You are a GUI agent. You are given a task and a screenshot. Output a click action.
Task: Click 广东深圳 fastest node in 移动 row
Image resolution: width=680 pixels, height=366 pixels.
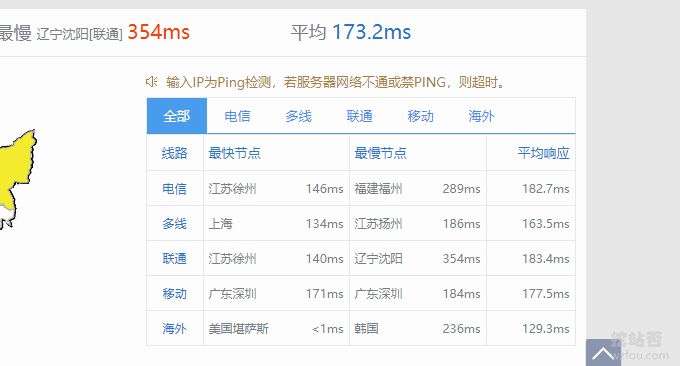click(x=232, y=294)
